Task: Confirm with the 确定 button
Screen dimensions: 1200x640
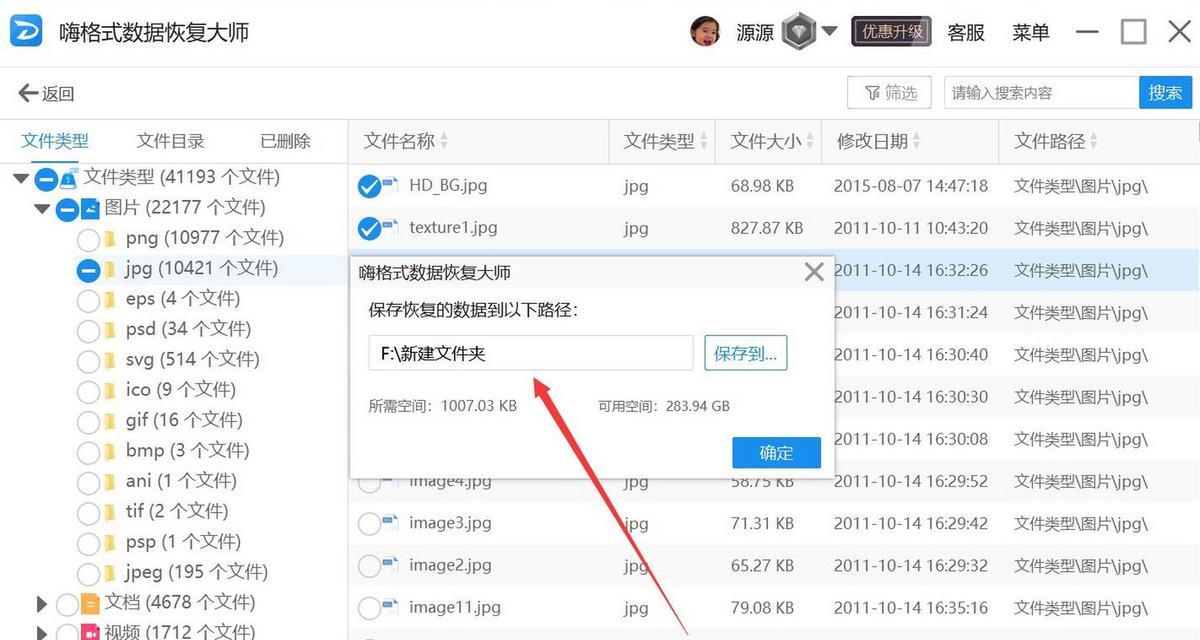Action: click(x=776, y=453)
